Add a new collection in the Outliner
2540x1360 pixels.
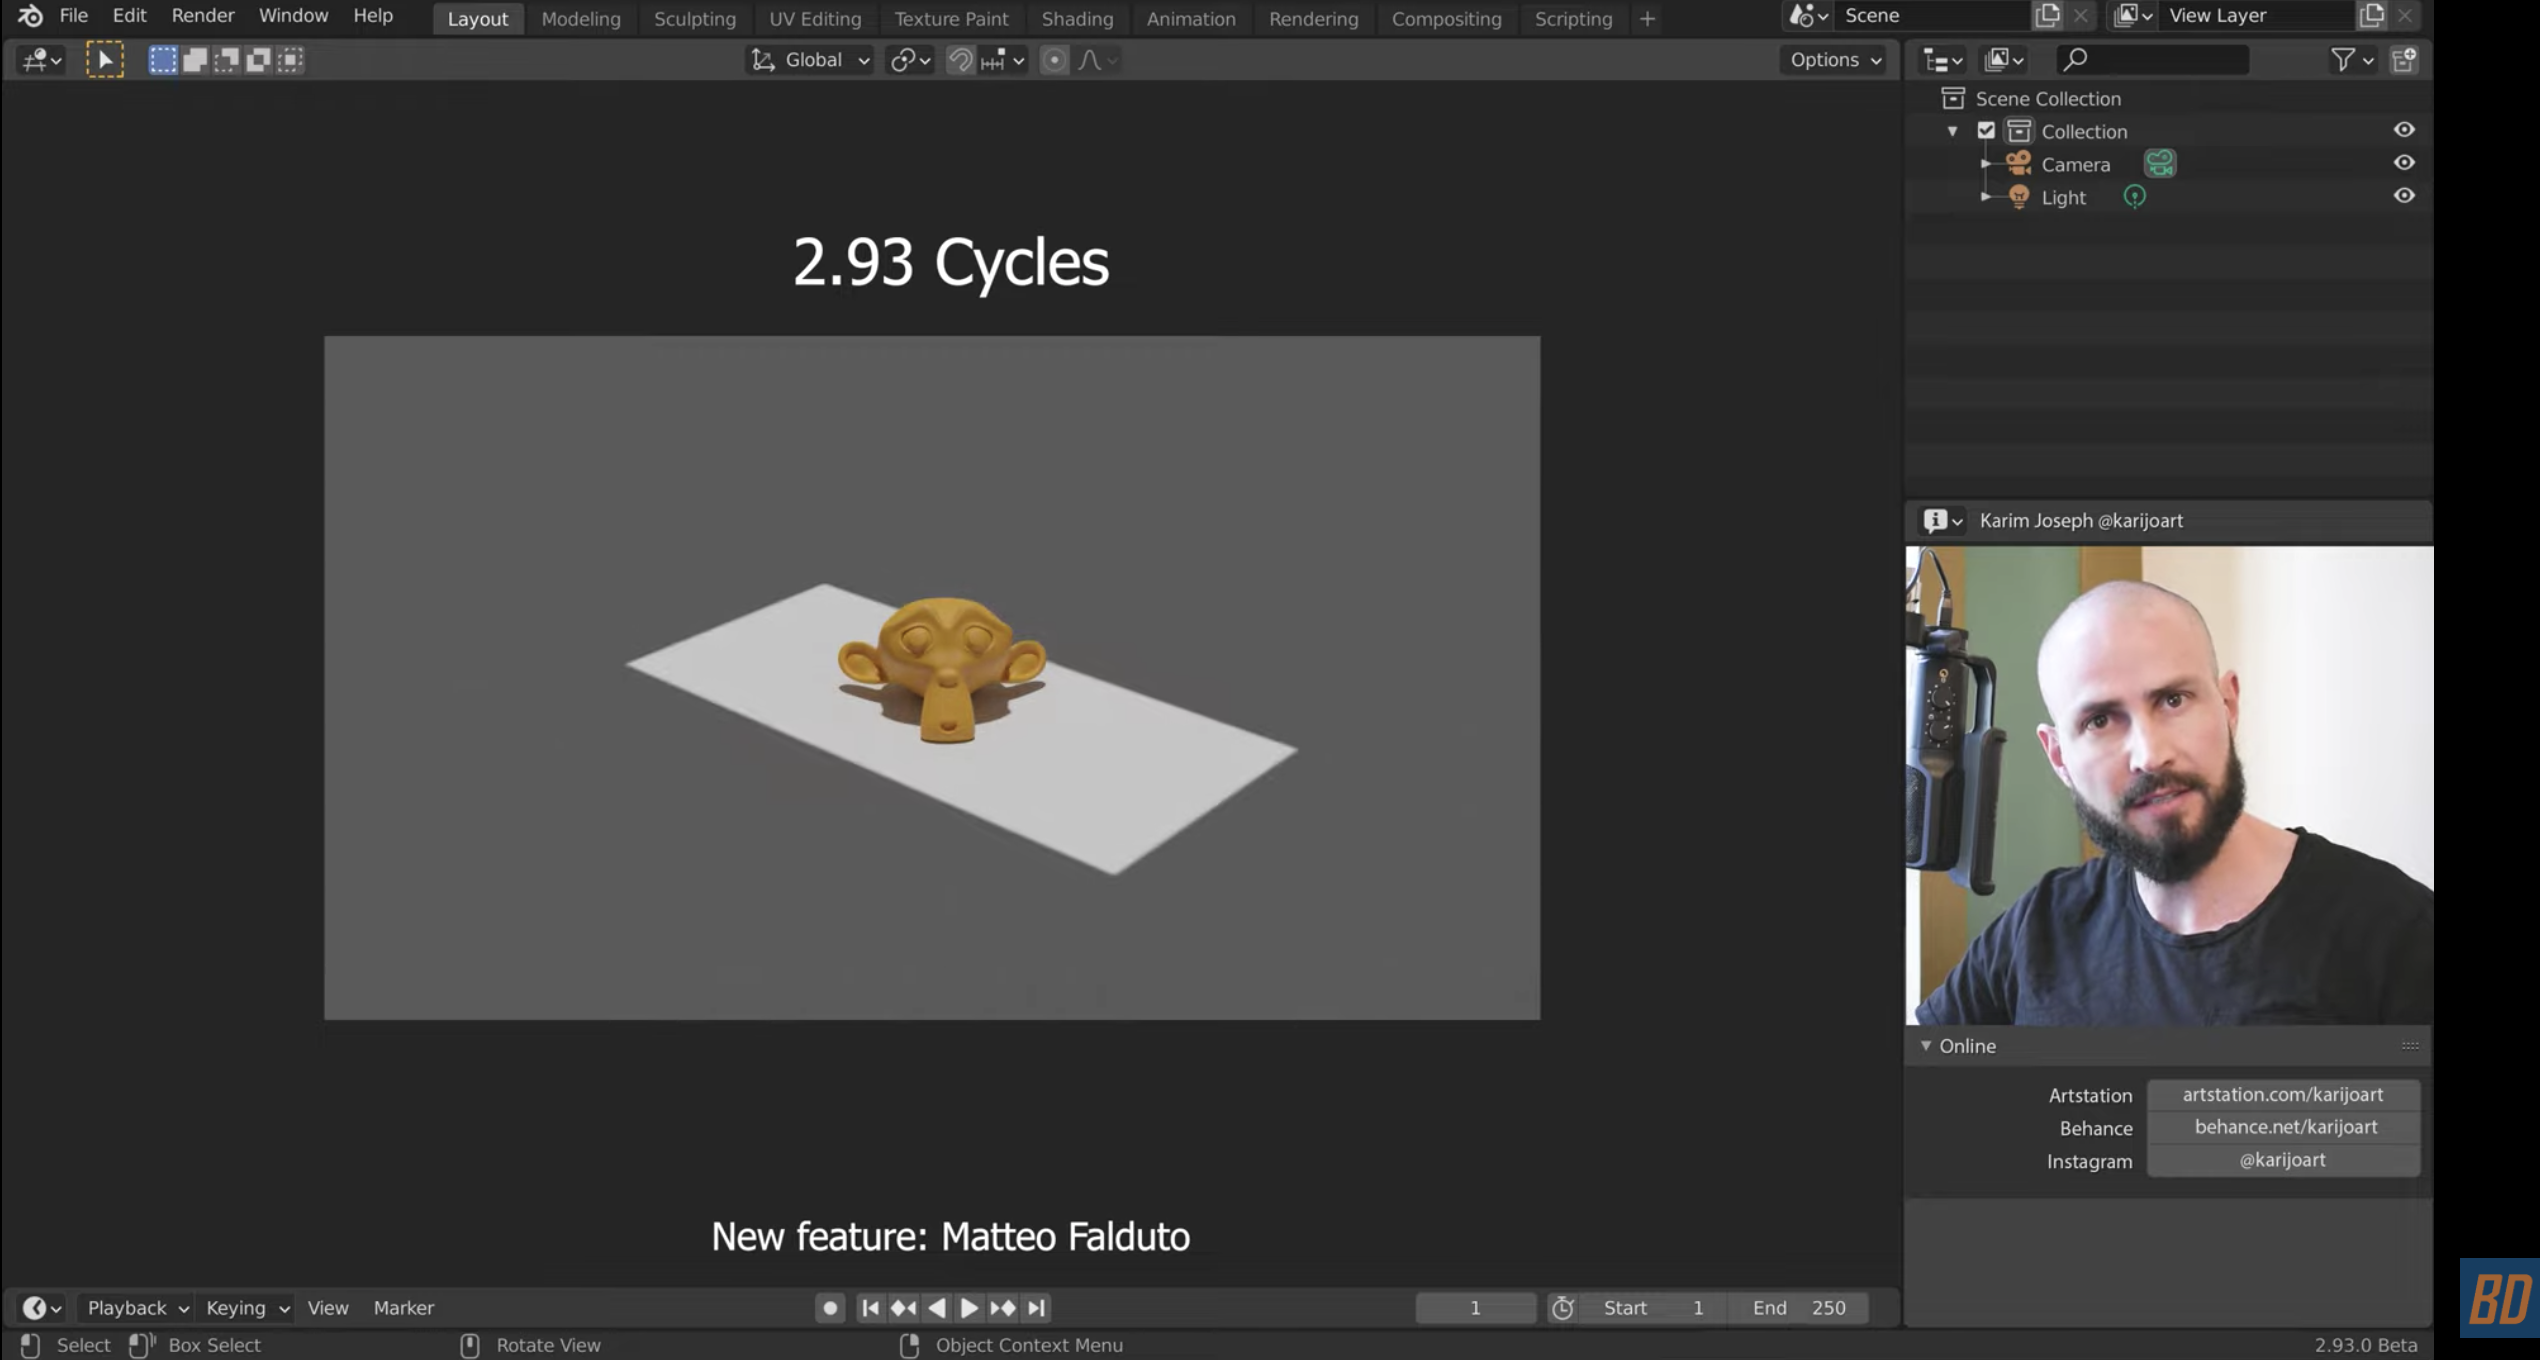2404,60
